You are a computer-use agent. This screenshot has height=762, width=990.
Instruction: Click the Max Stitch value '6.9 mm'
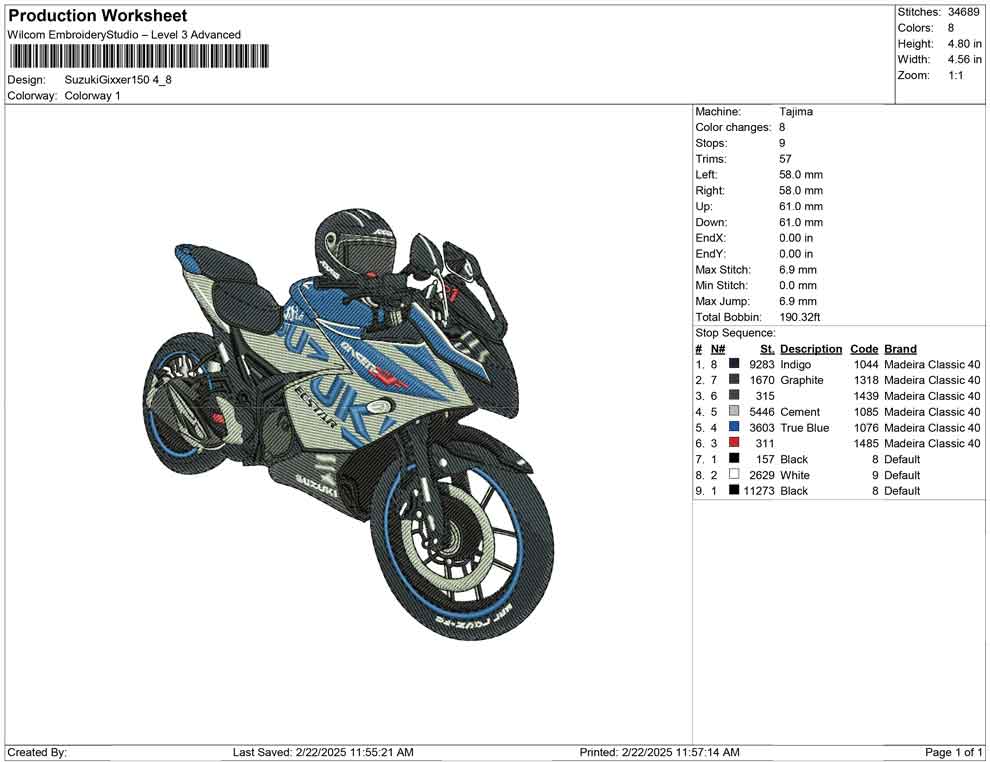coord(797,270)
